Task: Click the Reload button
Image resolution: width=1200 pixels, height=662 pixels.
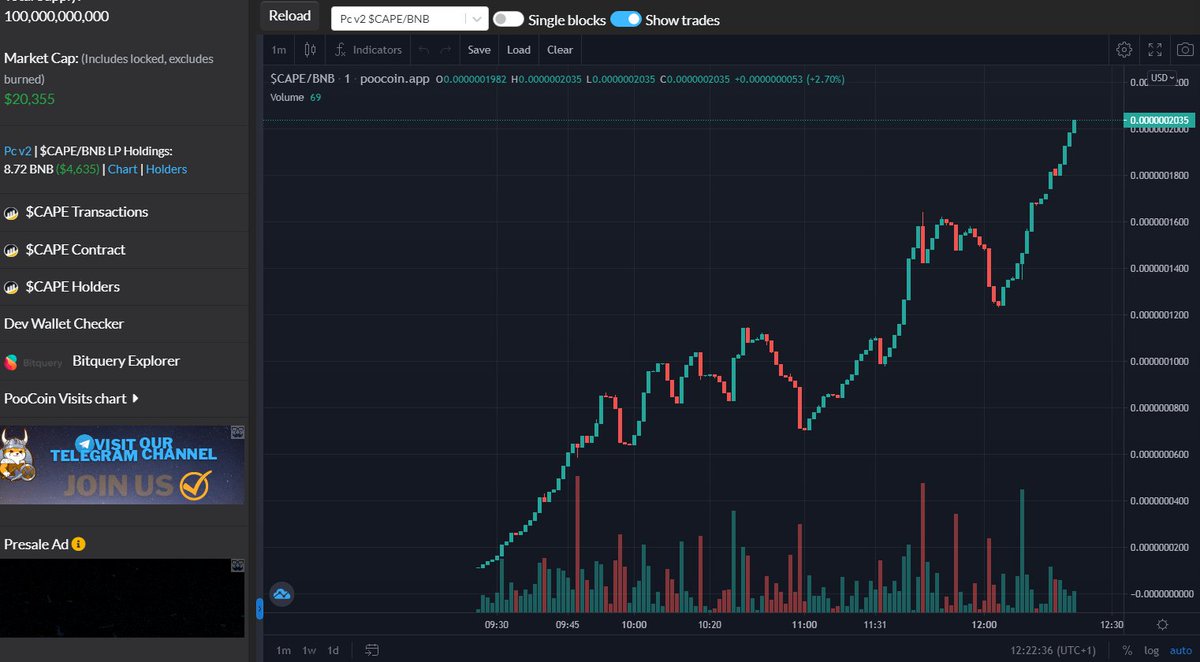Action: coord(290,16)
